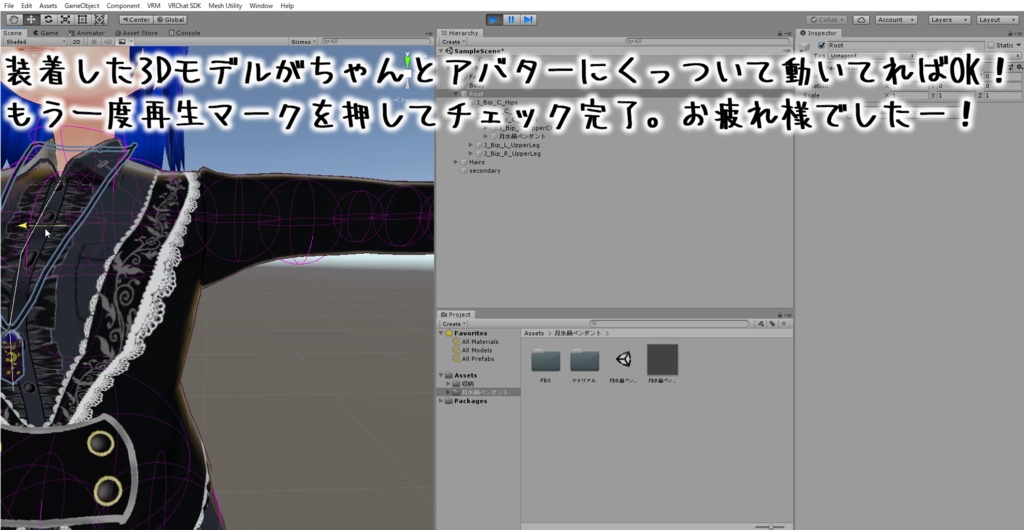Image resolution: width=1024 pixels, height=530 pixels.
Task: Open the Layout dropdown
Action: point(997,20)
